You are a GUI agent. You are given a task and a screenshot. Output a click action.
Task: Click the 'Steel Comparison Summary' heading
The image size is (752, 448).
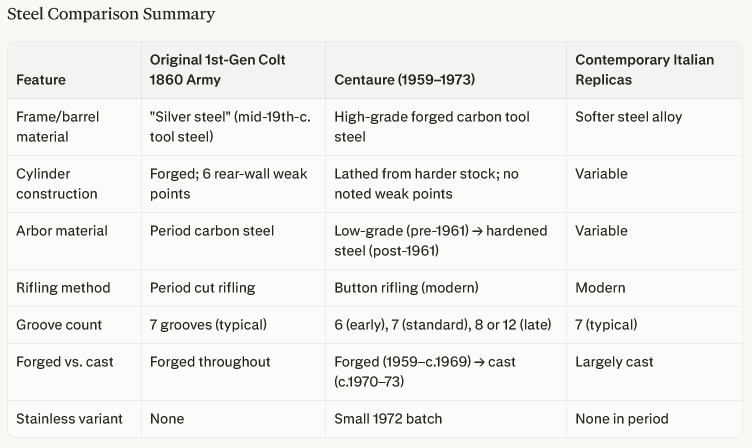[x=111, y=14]
